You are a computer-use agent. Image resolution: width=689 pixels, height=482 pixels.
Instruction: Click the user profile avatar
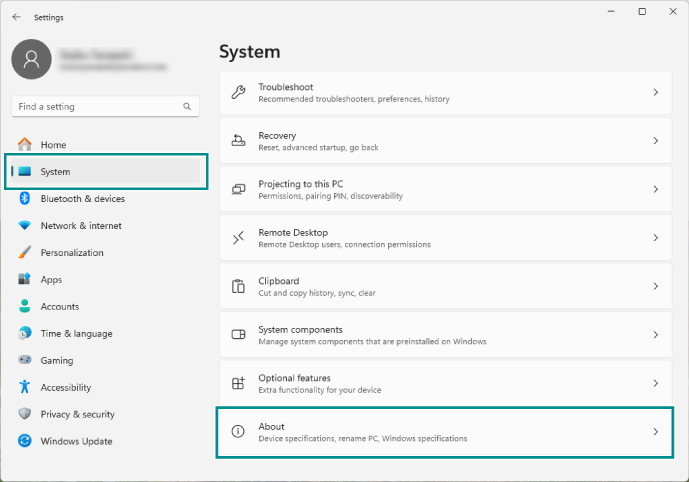(x=31, y=60)
